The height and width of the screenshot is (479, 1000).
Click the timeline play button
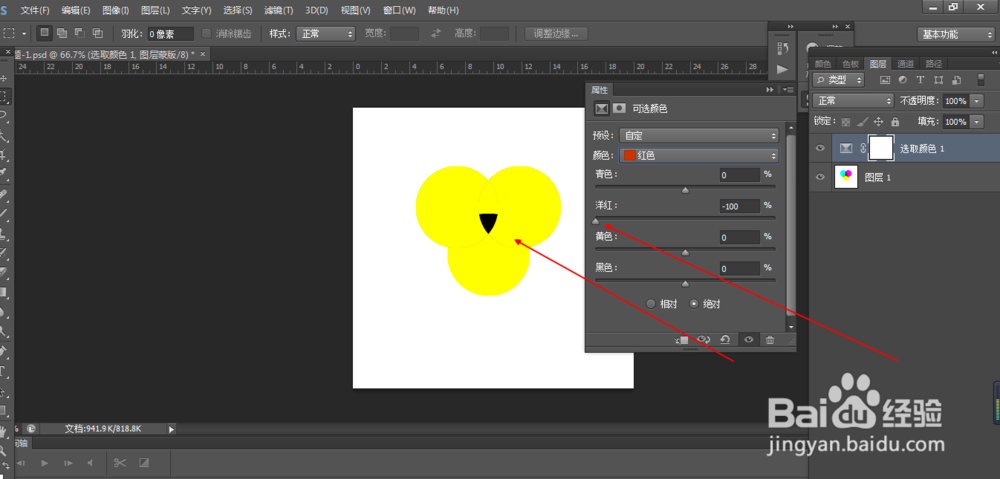coord(45,462)
